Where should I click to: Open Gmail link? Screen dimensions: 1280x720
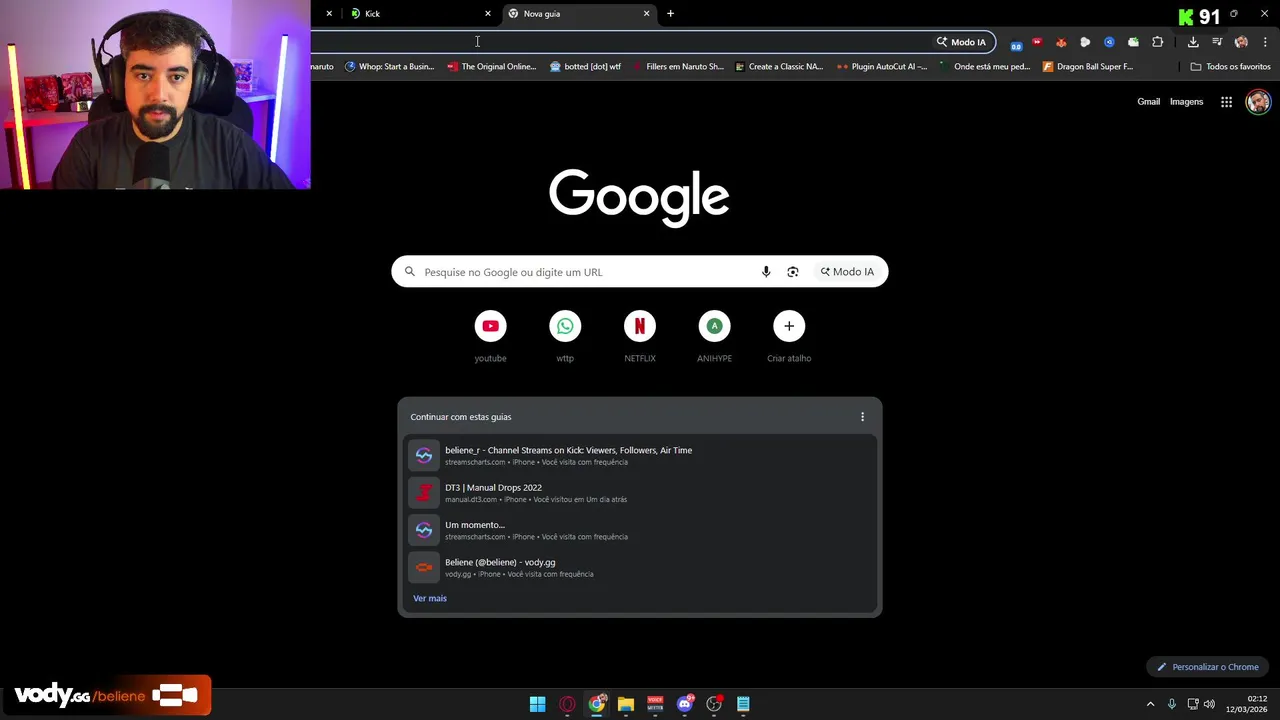point(1148,102)
